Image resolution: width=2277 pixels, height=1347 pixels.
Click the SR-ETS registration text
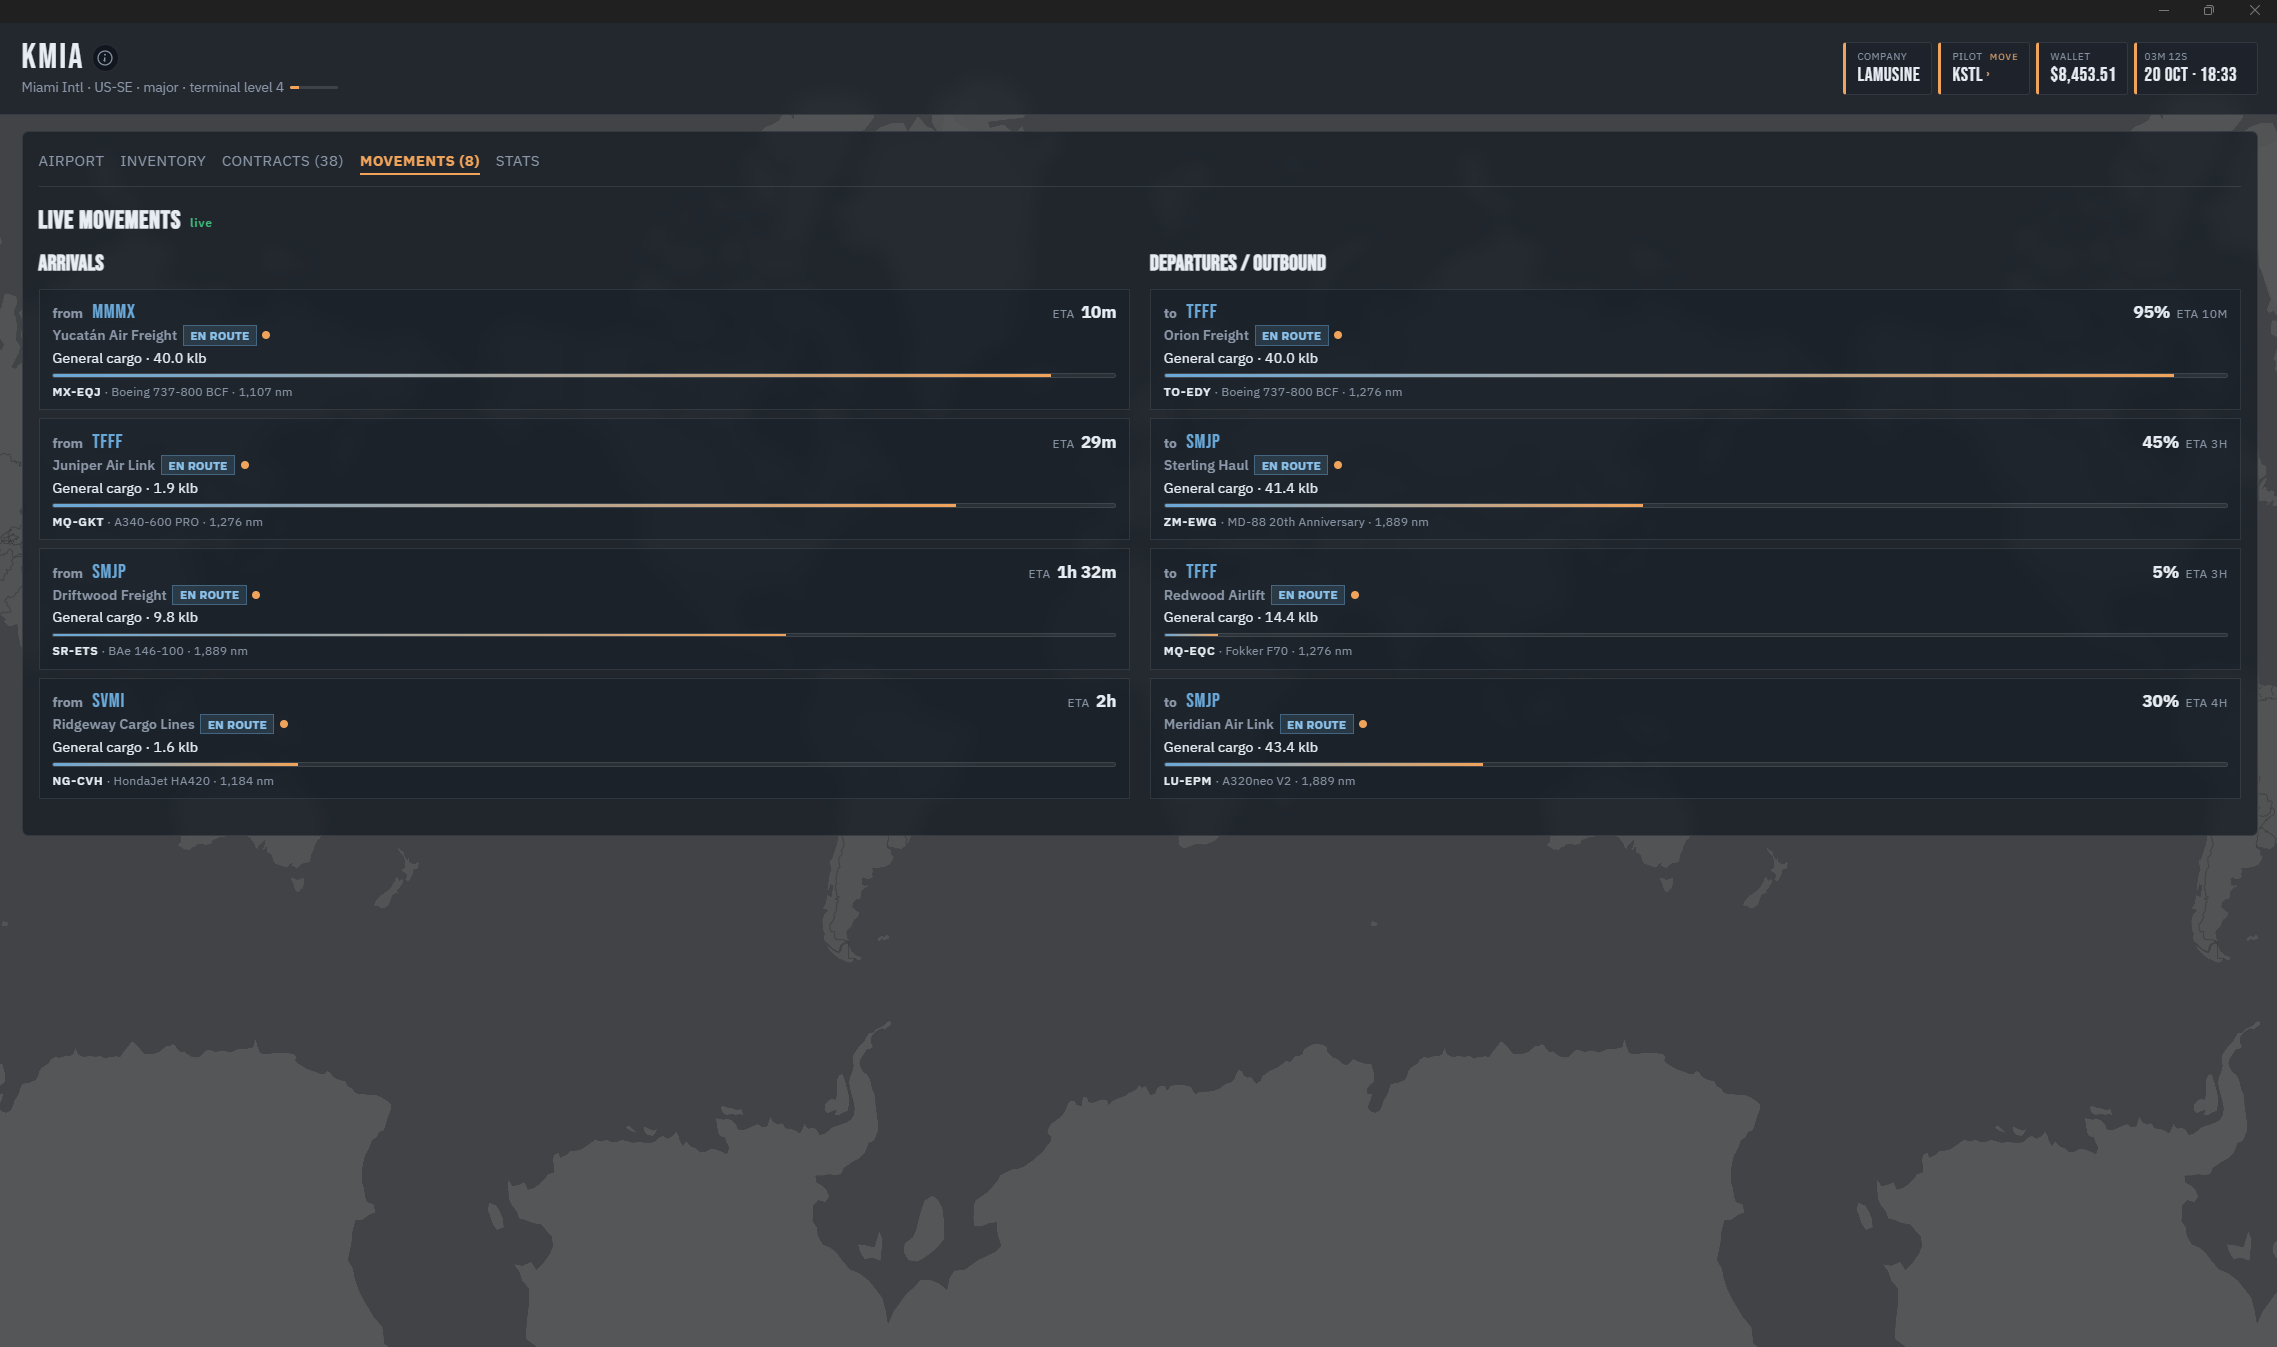click(75, 651)
